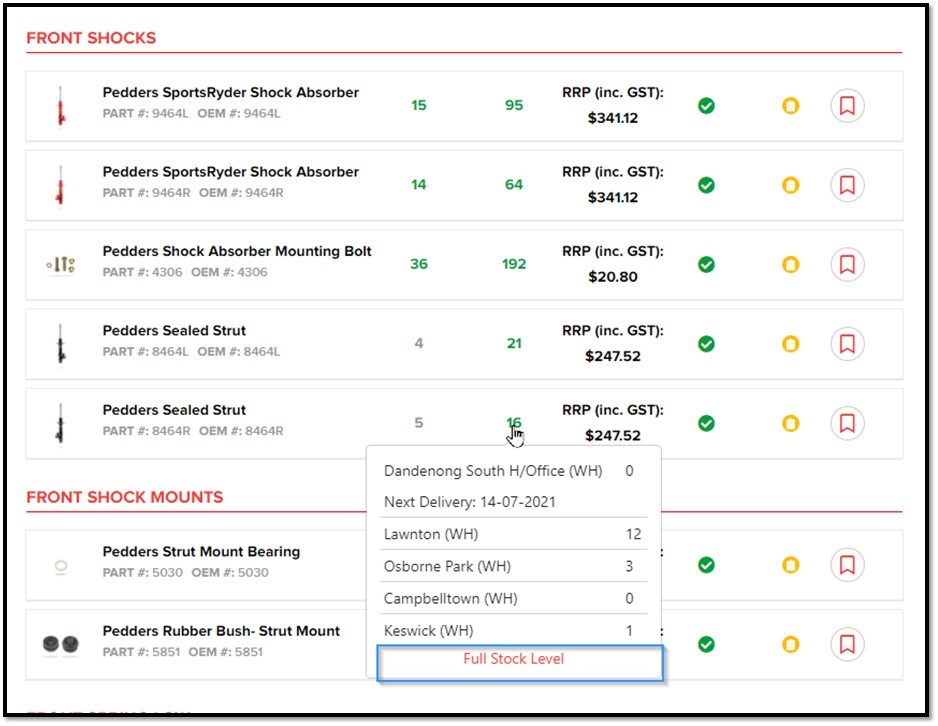This screenshot has height=726, width=938.
Task: Bookmark the 8464R Sealed Strut
Action: tap(846, 423)
